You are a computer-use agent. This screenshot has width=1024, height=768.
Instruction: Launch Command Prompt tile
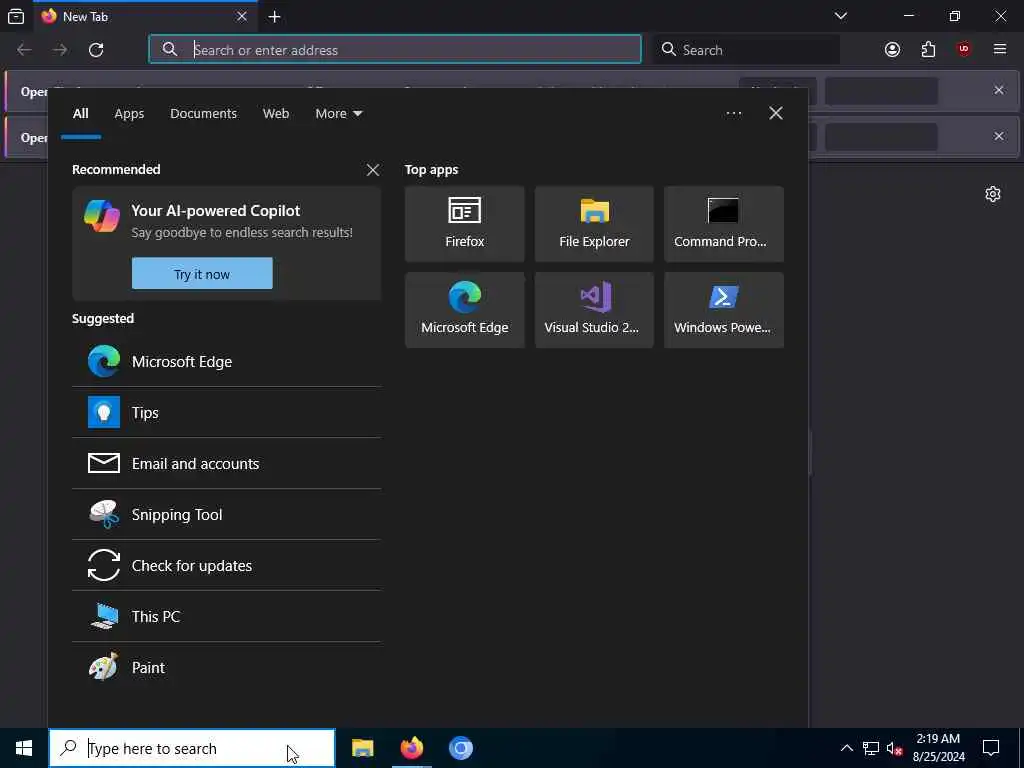pos(724,224)
